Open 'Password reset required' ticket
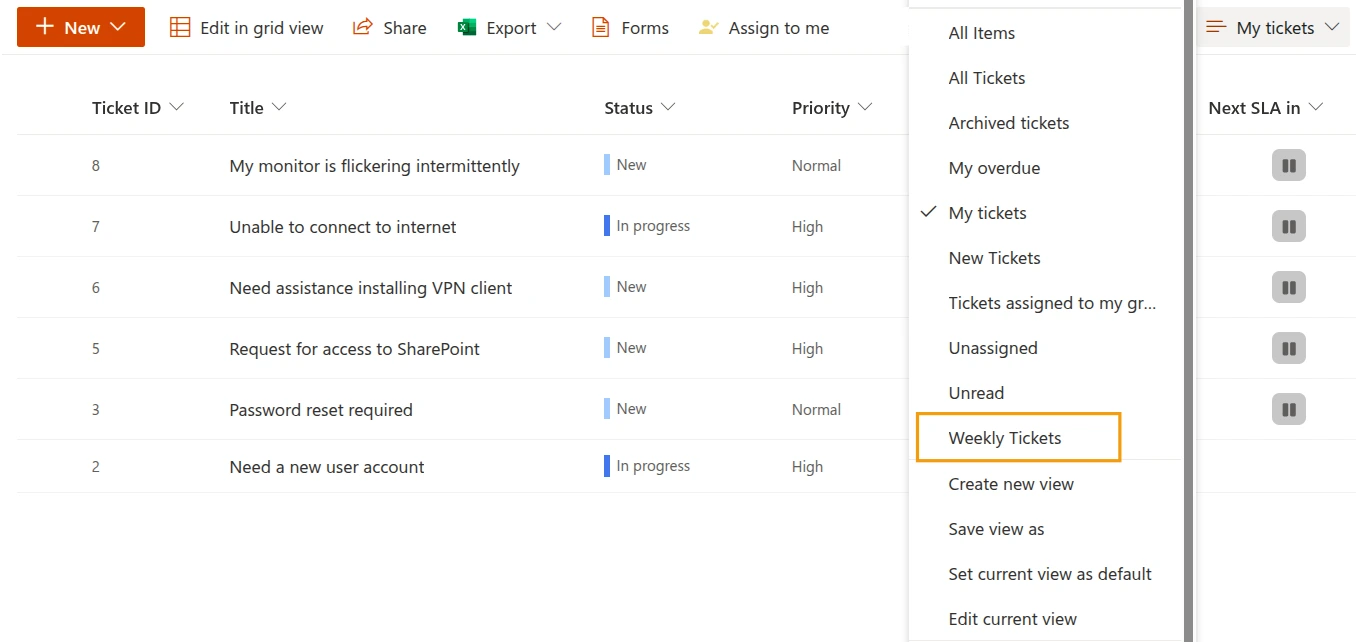This screenshot has height=642, width=1356. click(x=321, y=410)
